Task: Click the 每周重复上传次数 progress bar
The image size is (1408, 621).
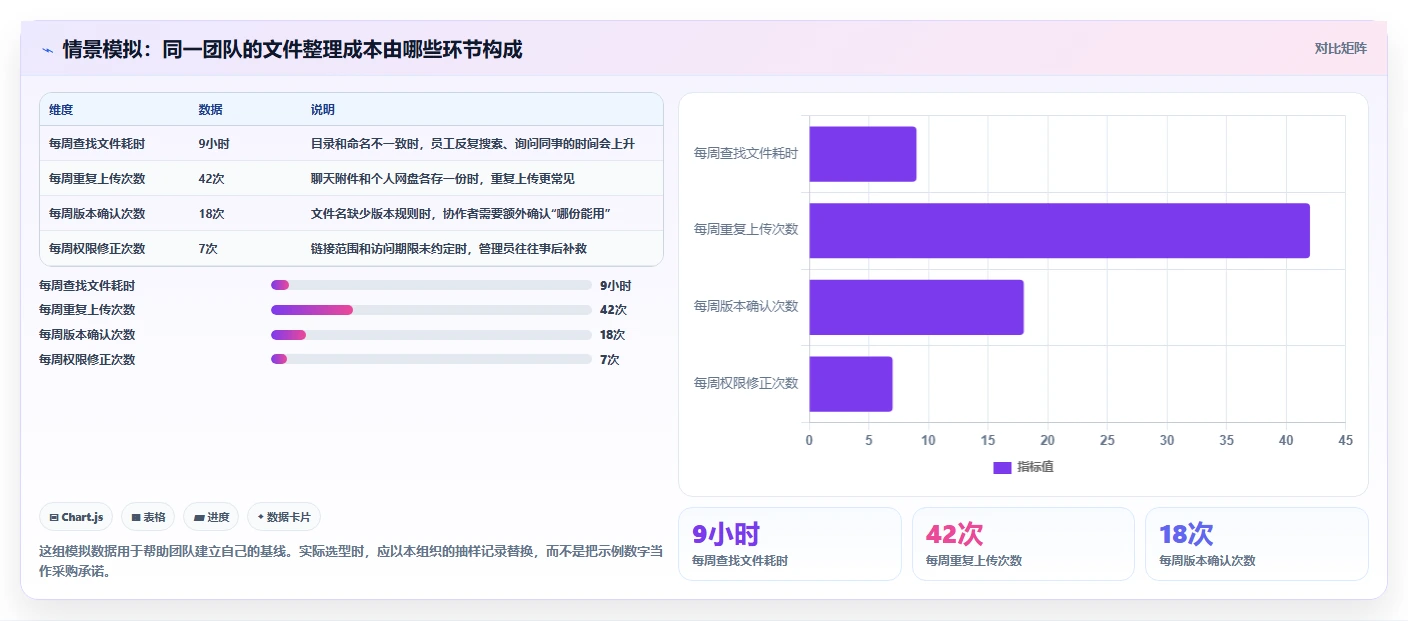Action: click(x=431, y=310)
